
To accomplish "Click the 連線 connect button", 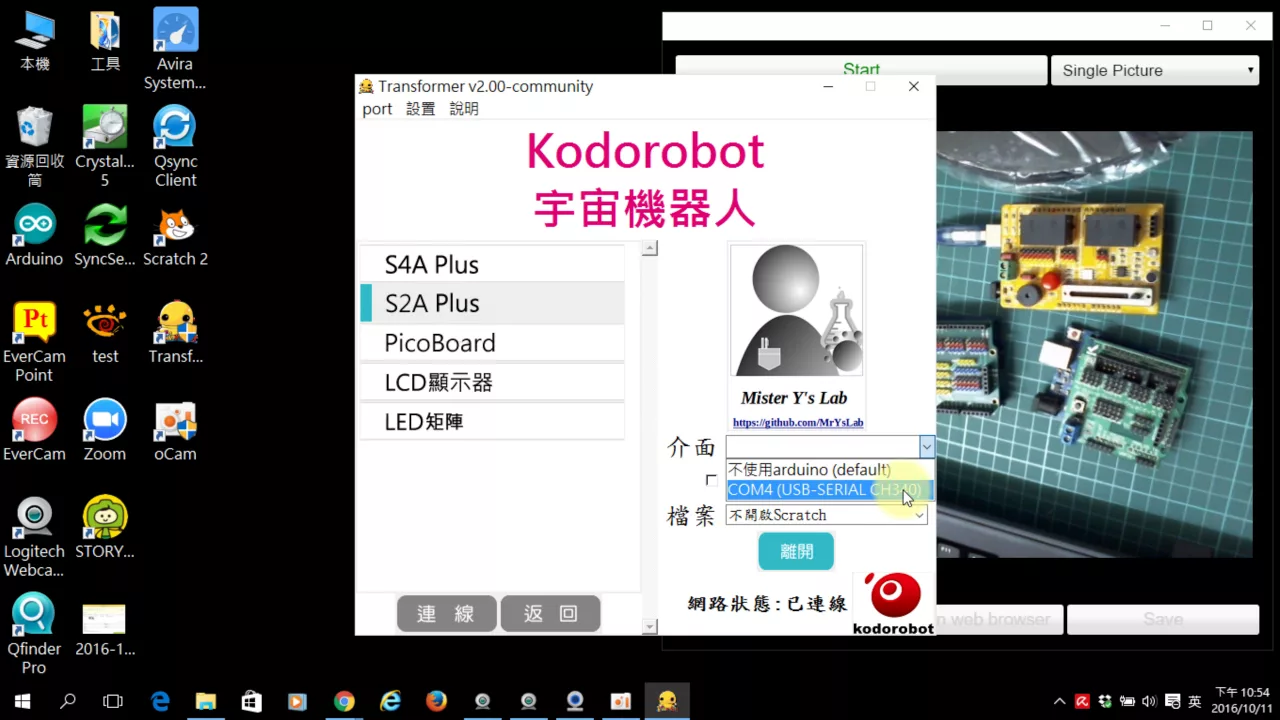I will click(x=446, y=614).
